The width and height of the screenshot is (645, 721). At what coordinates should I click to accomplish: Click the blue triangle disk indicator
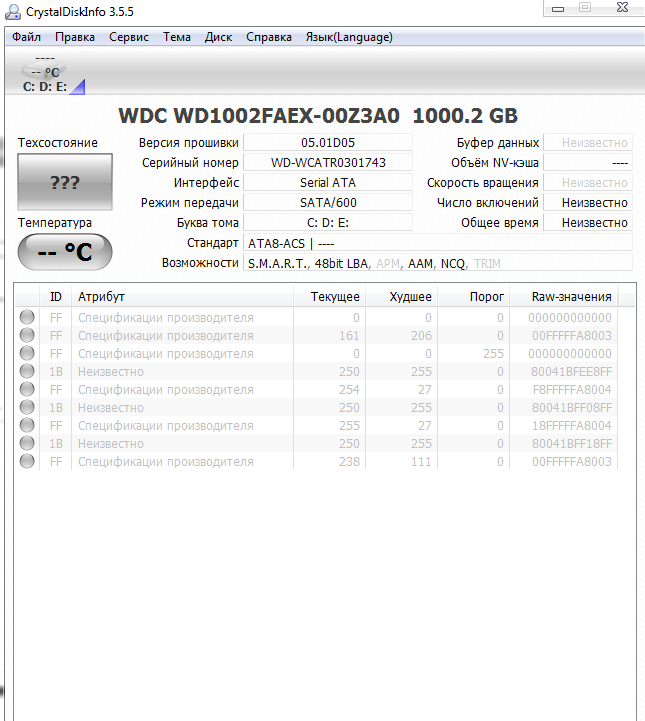click(78, 86)
